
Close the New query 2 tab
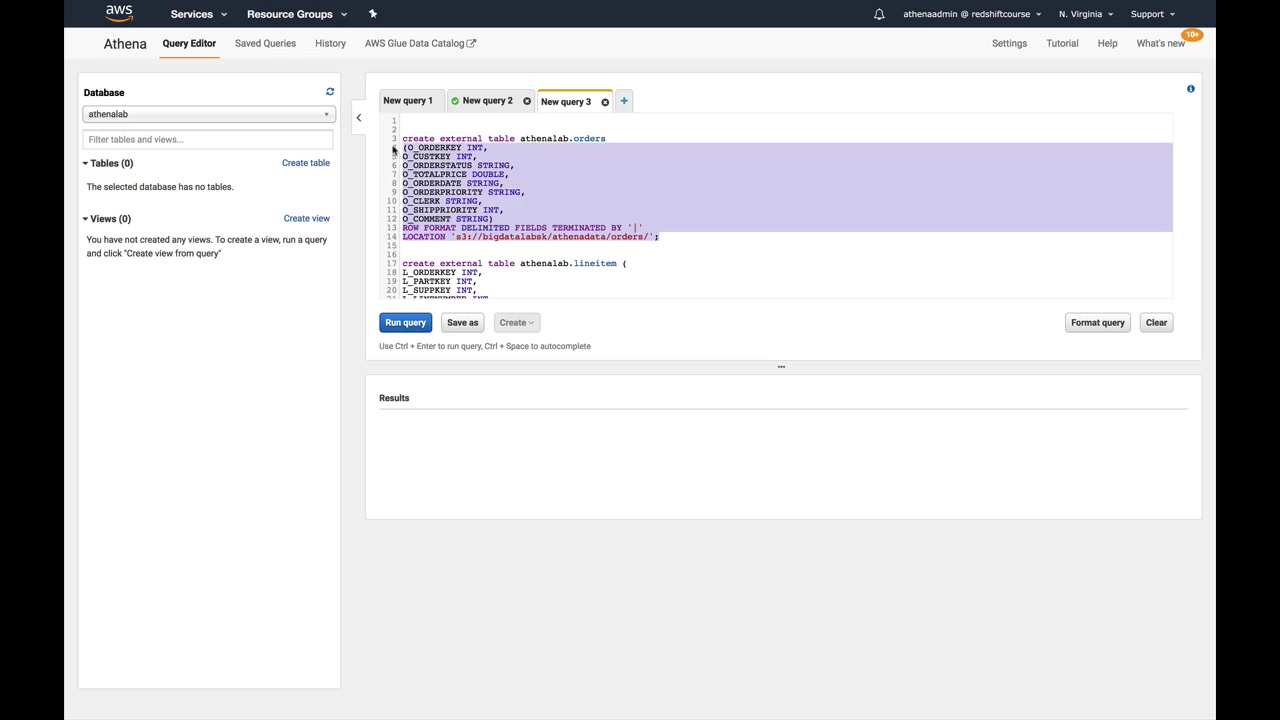[527, 101]
